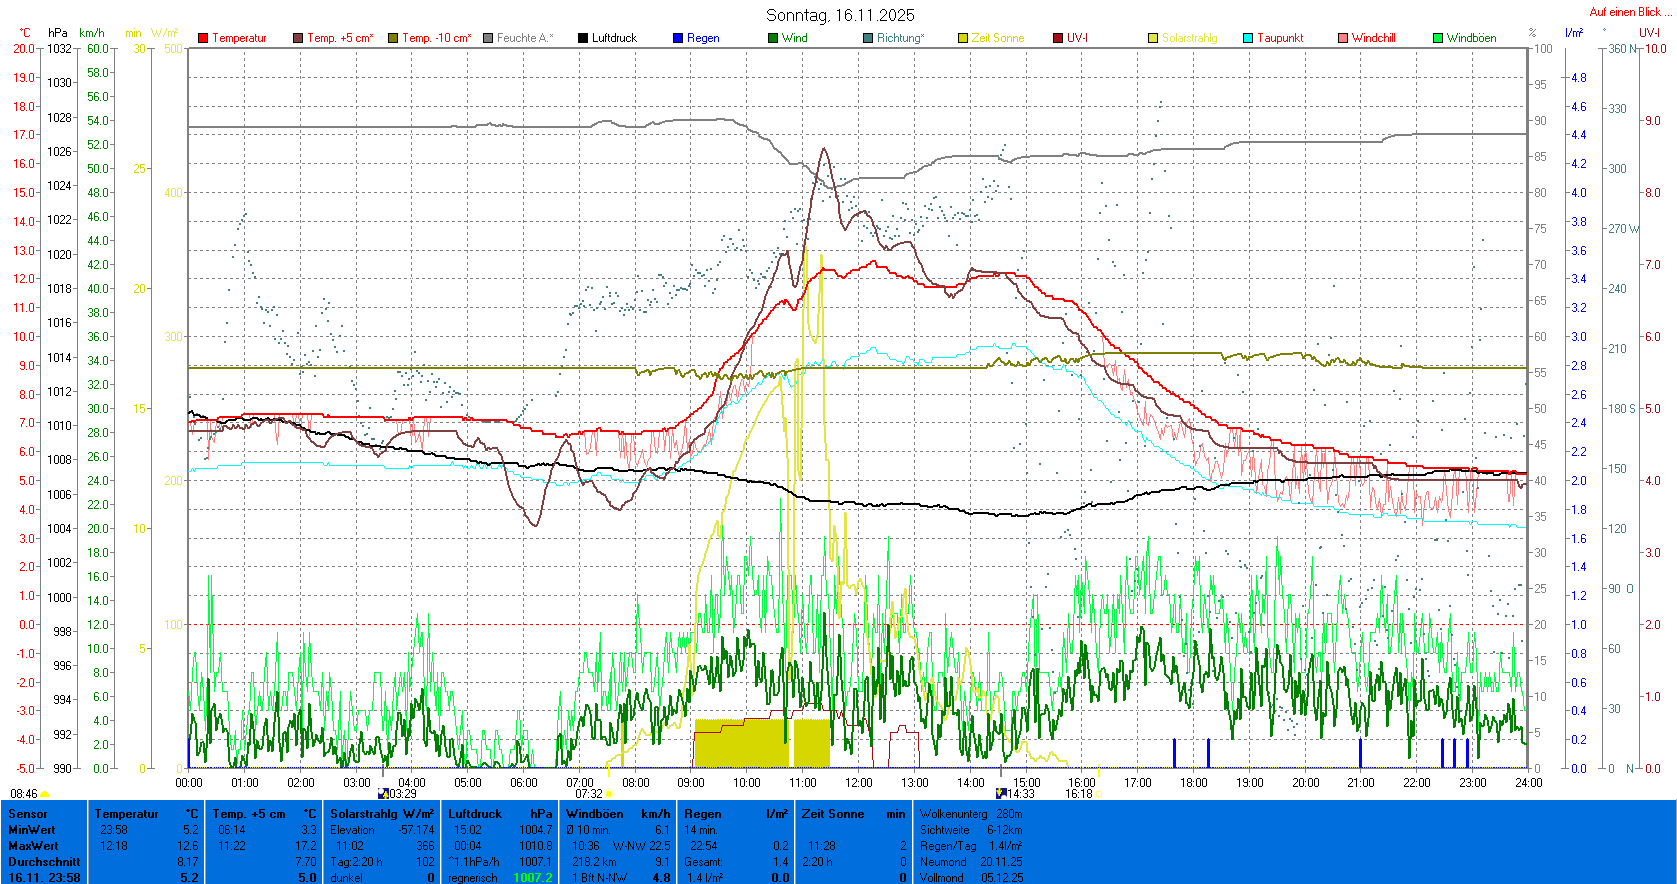
Task: Click the sunrise sun icon at 07:32
Action: [608, 795]
